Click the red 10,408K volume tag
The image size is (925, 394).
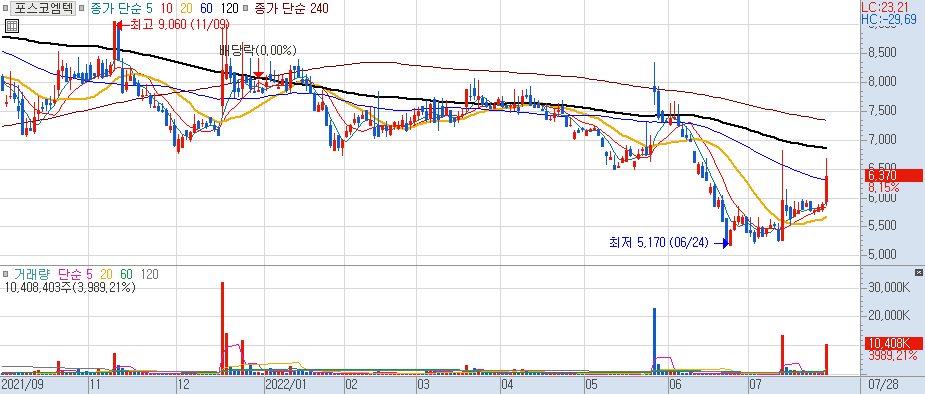[x=894, y=343]
